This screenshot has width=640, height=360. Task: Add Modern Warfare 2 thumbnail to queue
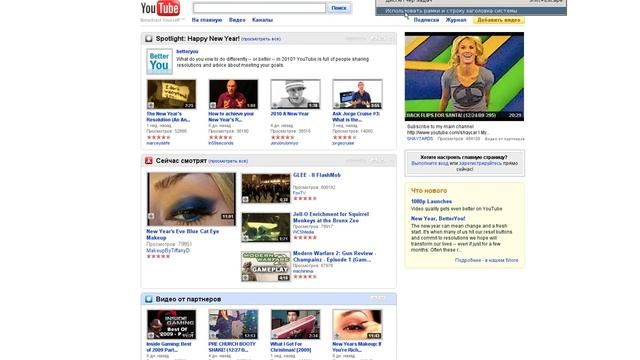pyautogui.click(x=245, y=278)
